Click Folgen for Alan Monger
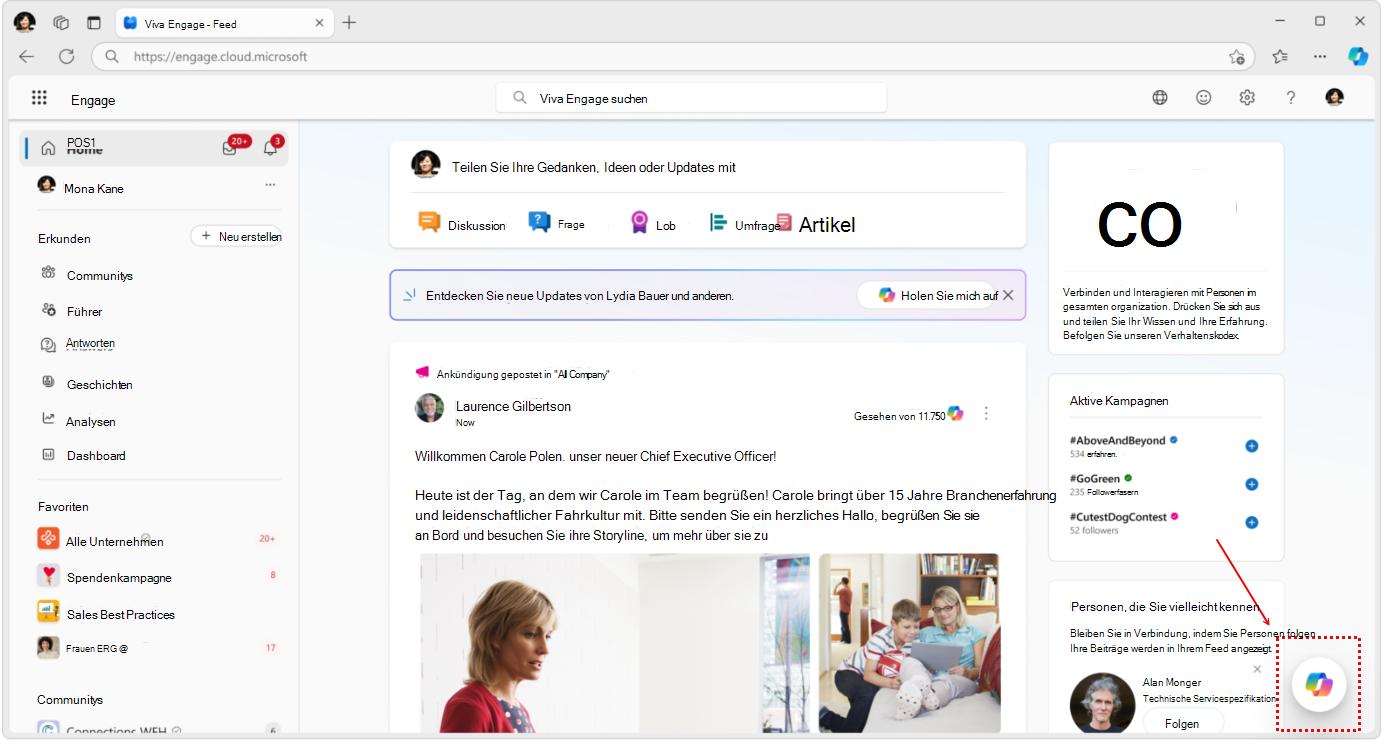 pos(1182,723)
